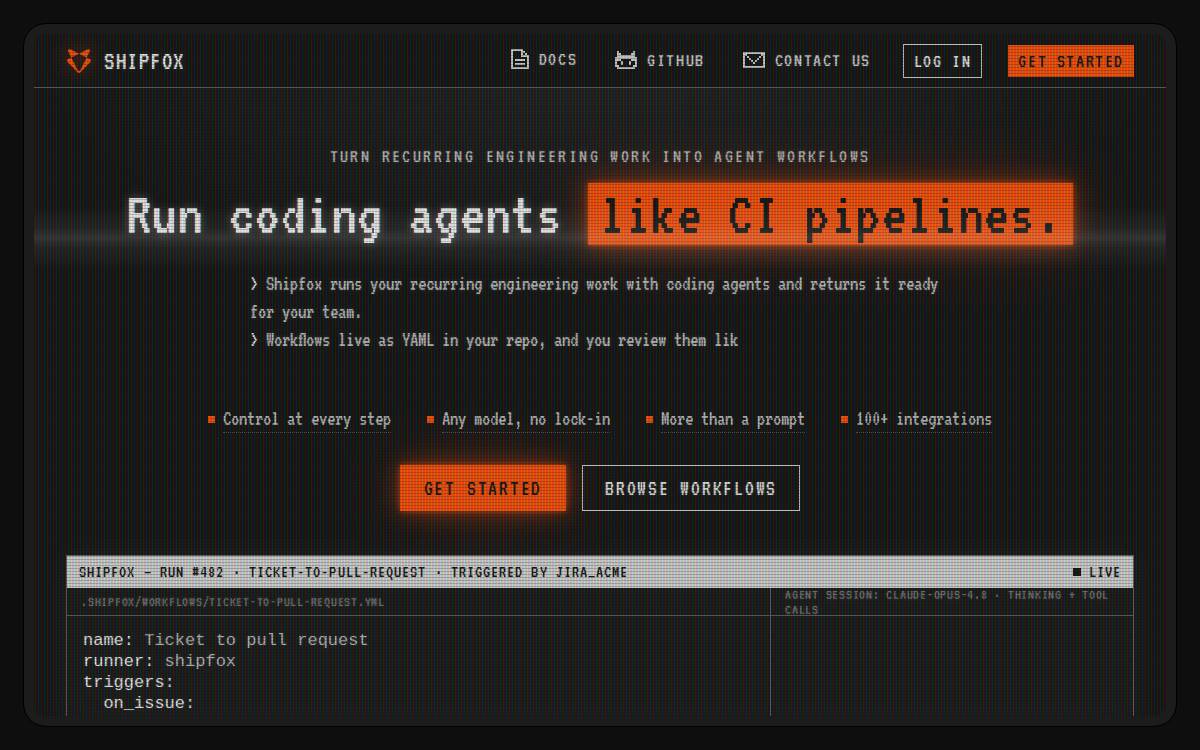Click the "on_issue:" YAML line
Screen dimensions: 1200x750
click(x=149, y=703)
